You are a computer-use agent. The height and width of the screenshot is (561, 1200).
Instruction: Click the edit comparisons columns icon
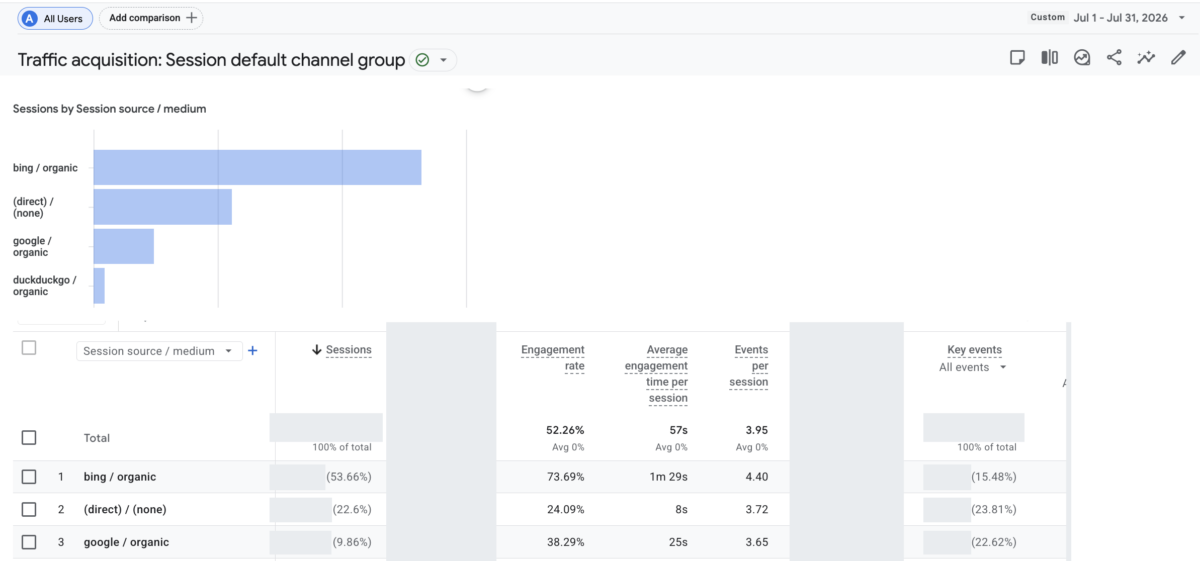[x=1049, y=58]
